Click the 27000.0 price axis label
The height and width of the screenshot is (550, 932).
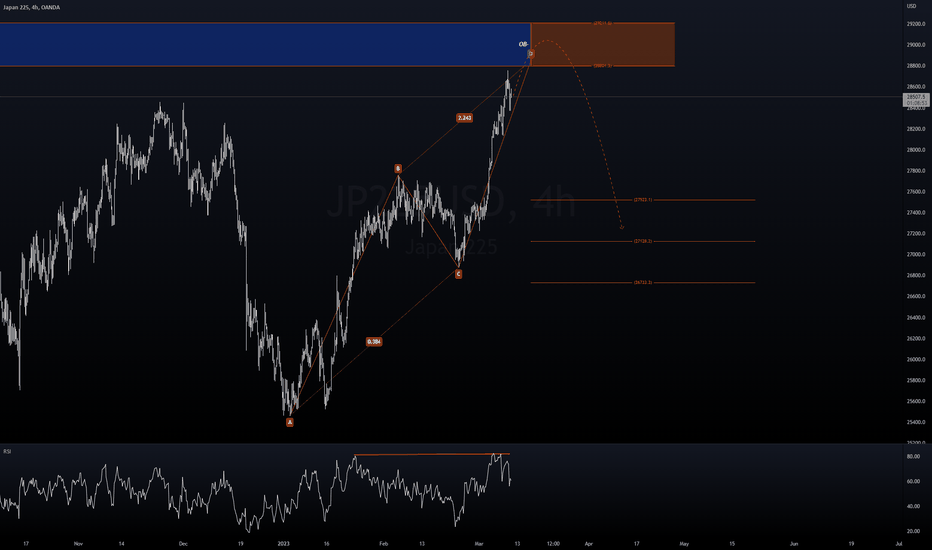click(916, 254)
